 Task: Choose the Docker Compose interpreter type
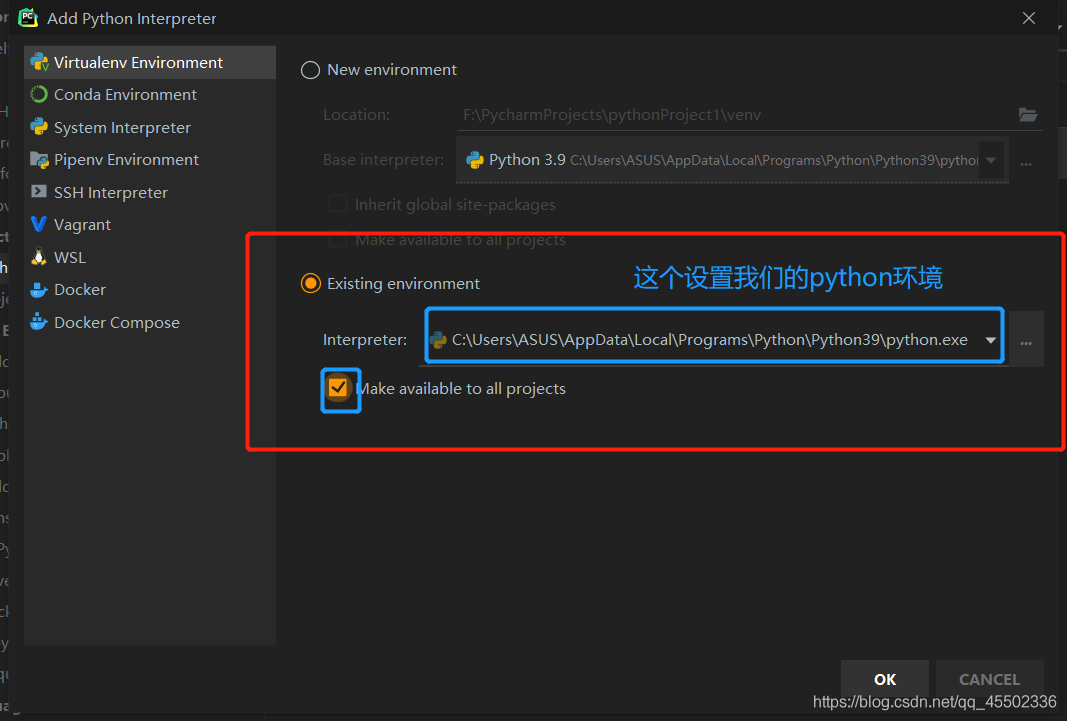tap(150, 322)
